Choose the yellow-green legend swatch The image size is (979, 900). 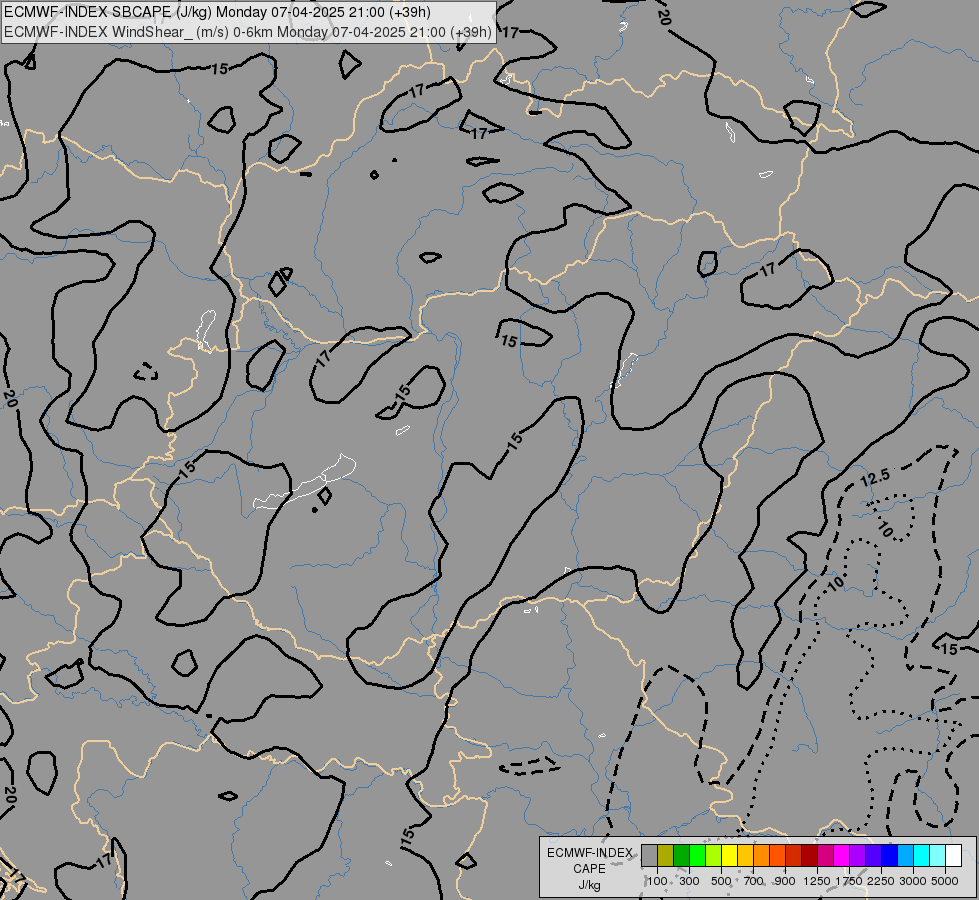coord(713,855)
